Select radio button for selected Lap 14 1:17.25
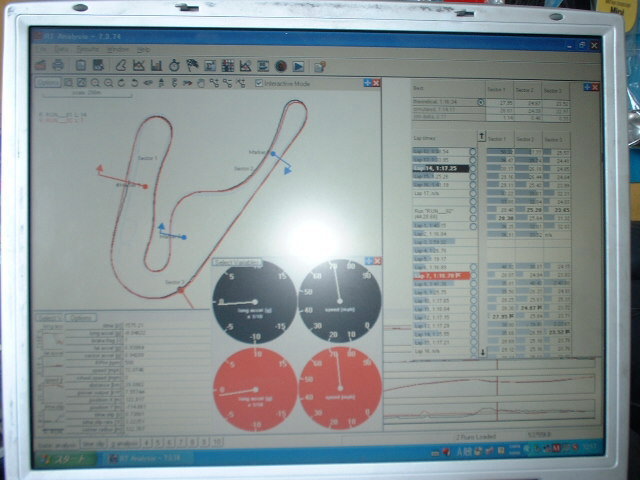Image resolution: width=640 pixels, height=480 pixels. (473, 168)
